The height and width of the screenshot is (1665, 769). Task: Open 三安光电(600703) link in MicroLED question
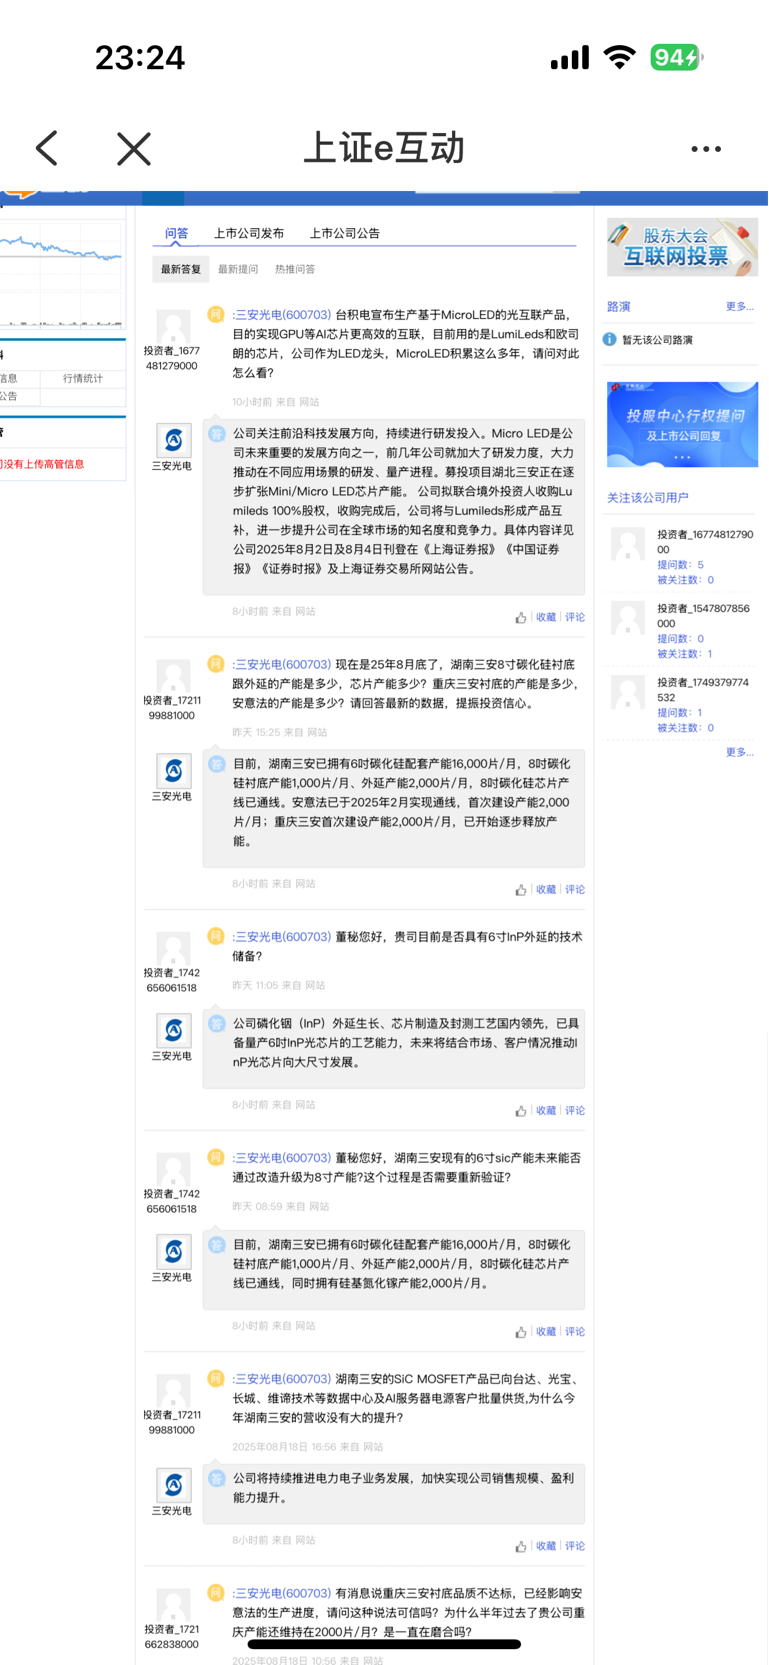click(x=282, y=315)
